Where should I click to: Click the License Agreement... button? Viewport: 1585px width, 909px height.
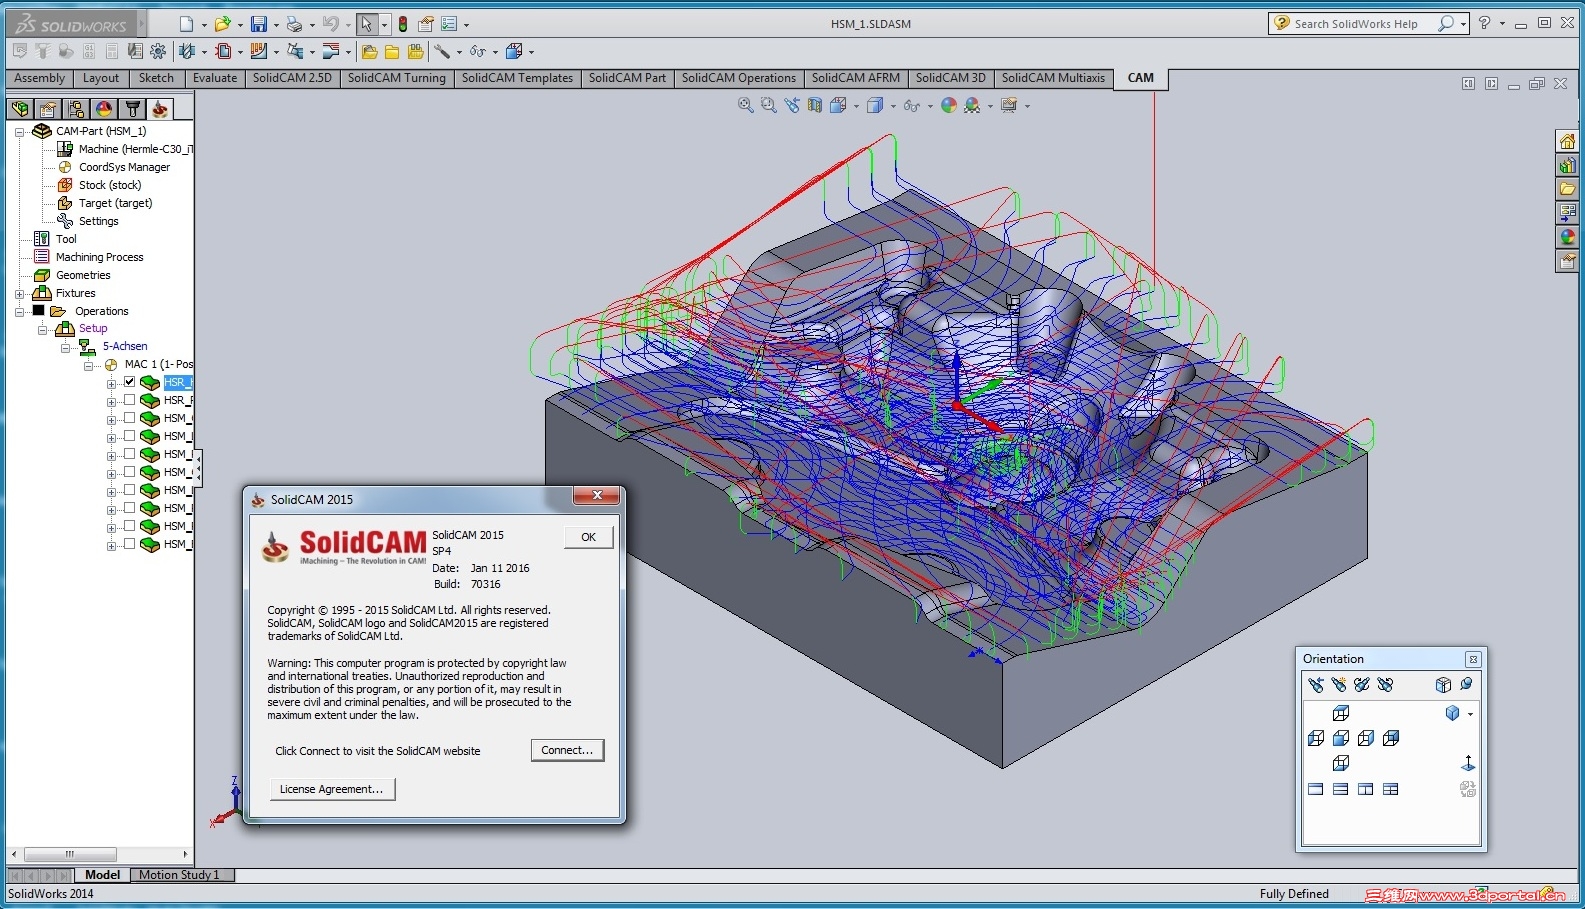click(x=332, y=789)
